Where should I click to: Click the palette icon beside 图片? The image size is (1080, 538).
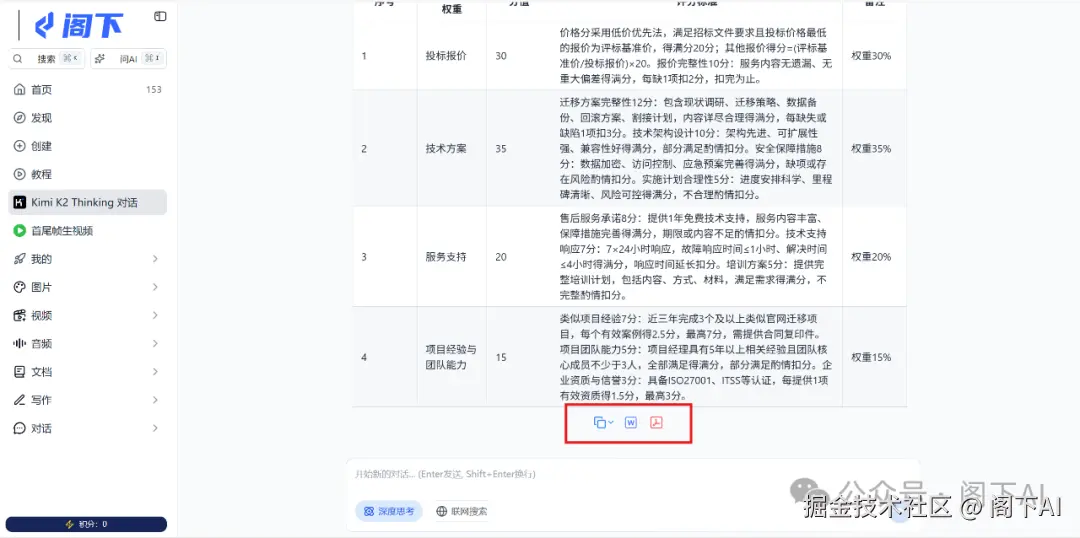[x=19, y=287]
